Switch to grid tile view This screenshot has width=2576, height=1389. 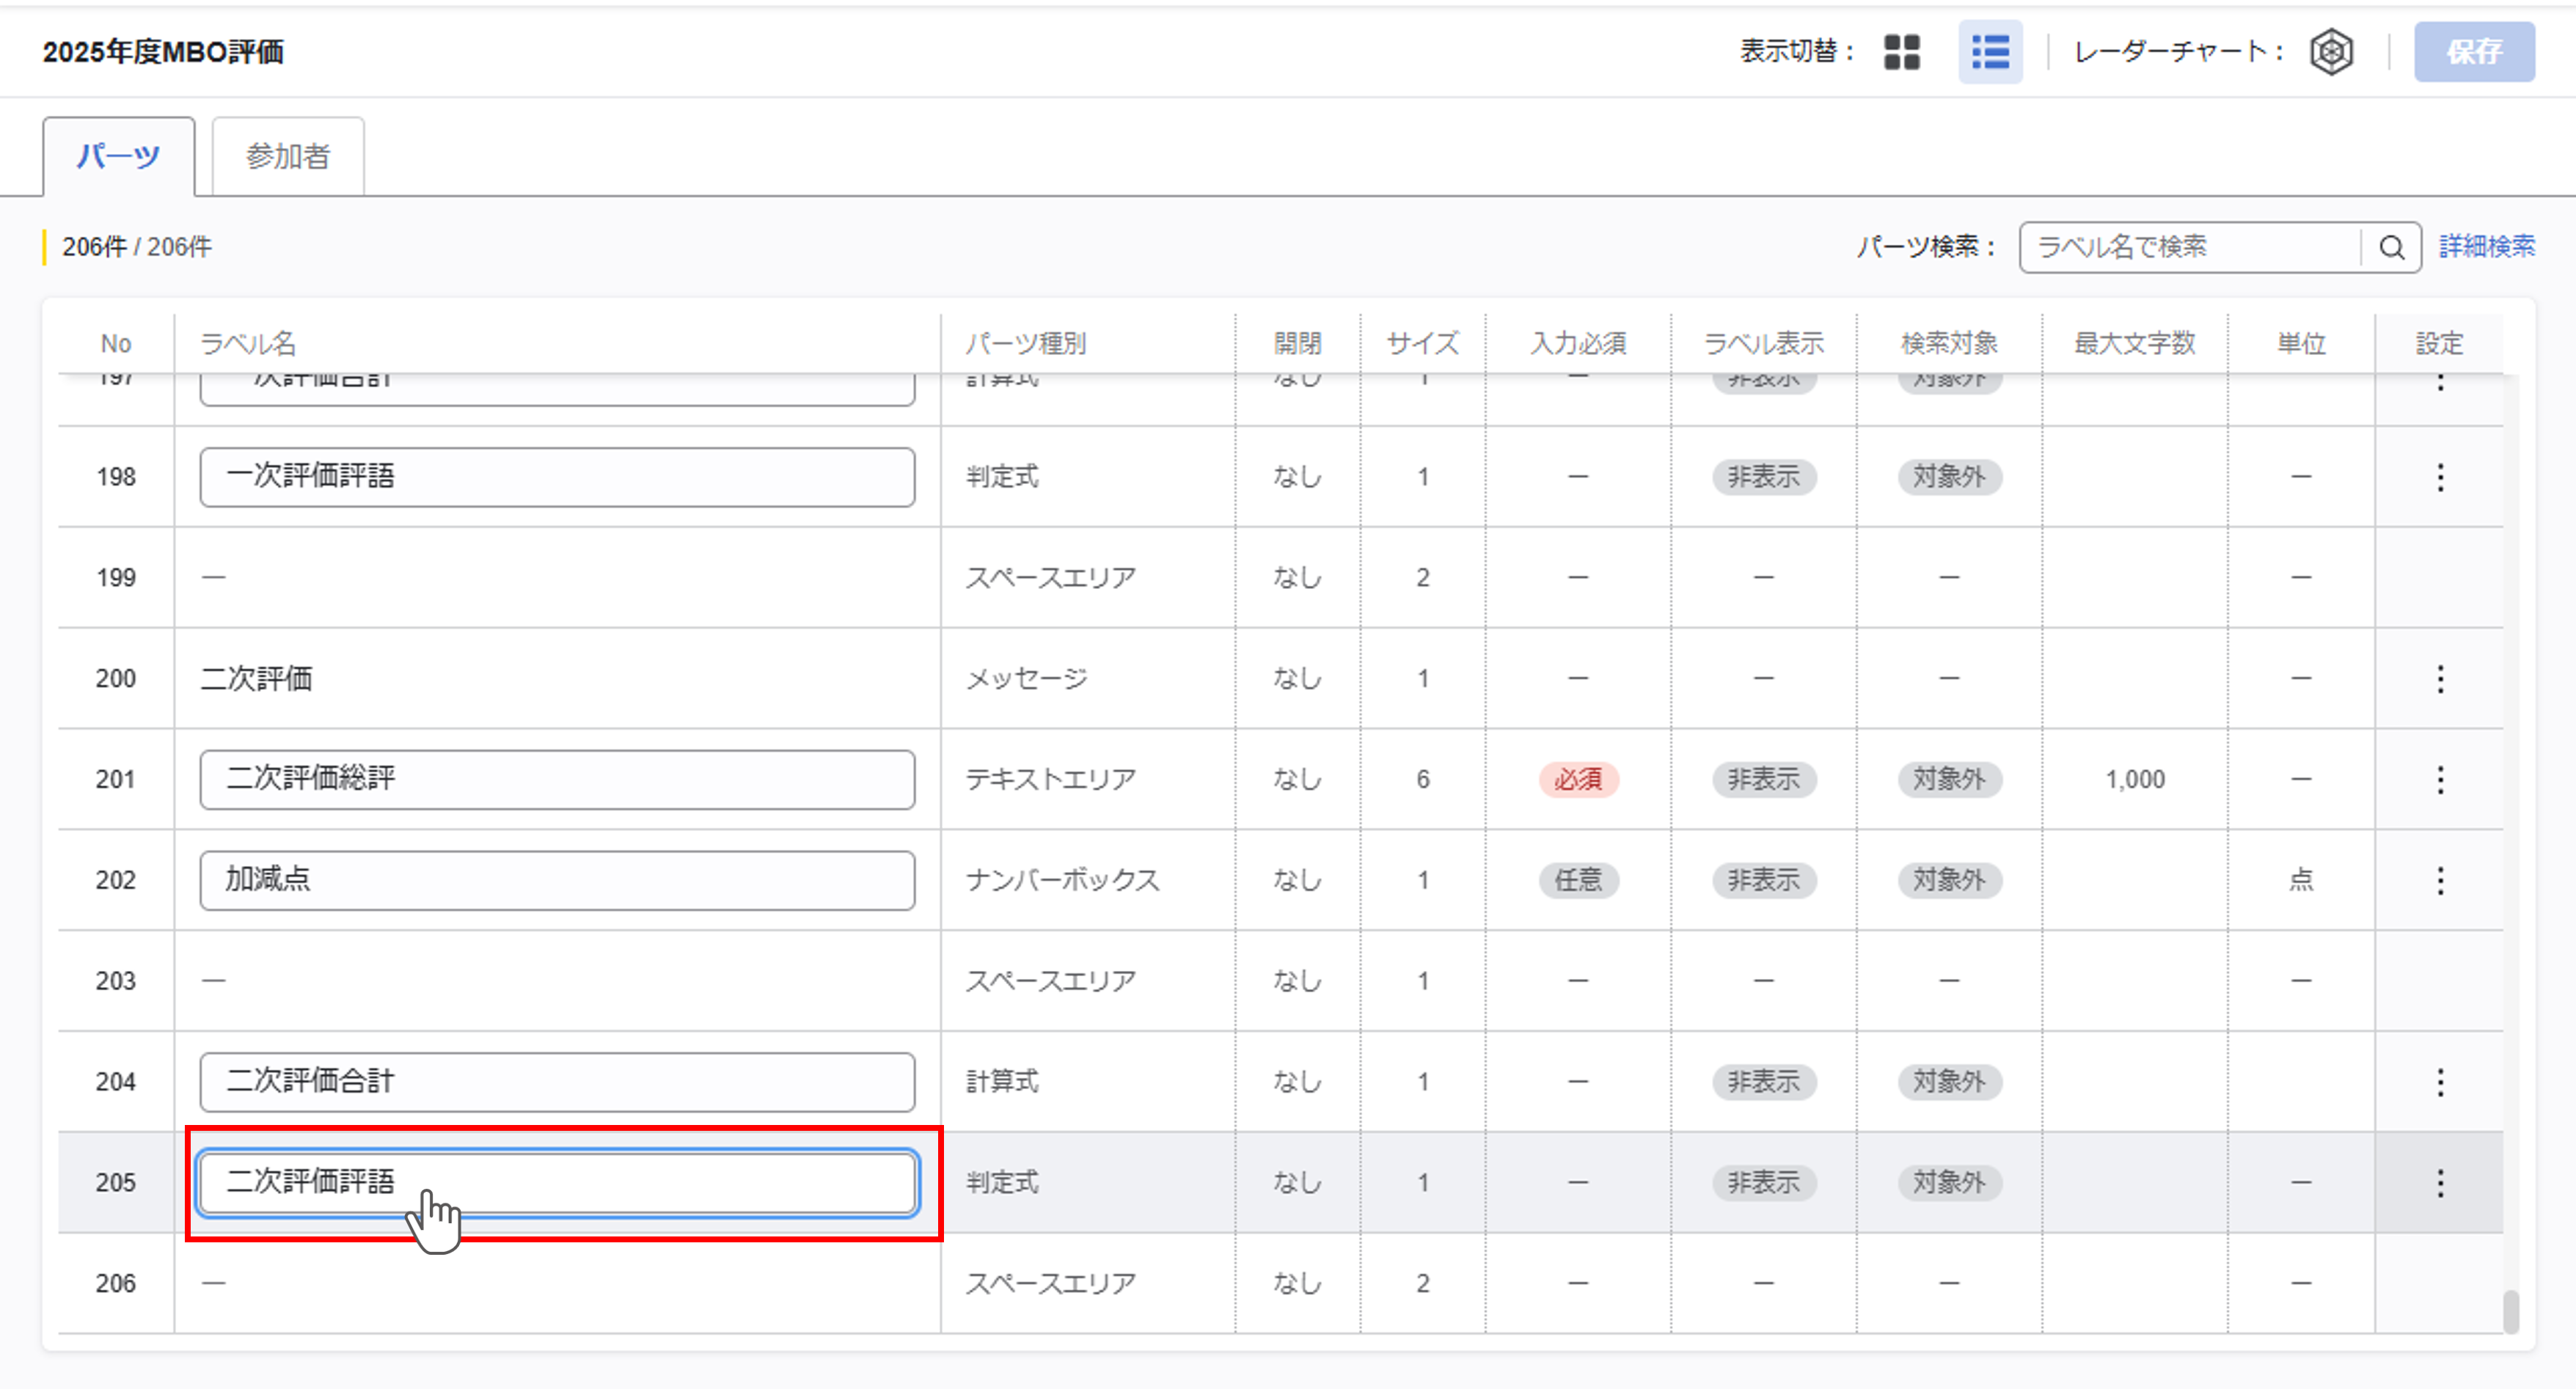click(1901, 52)
